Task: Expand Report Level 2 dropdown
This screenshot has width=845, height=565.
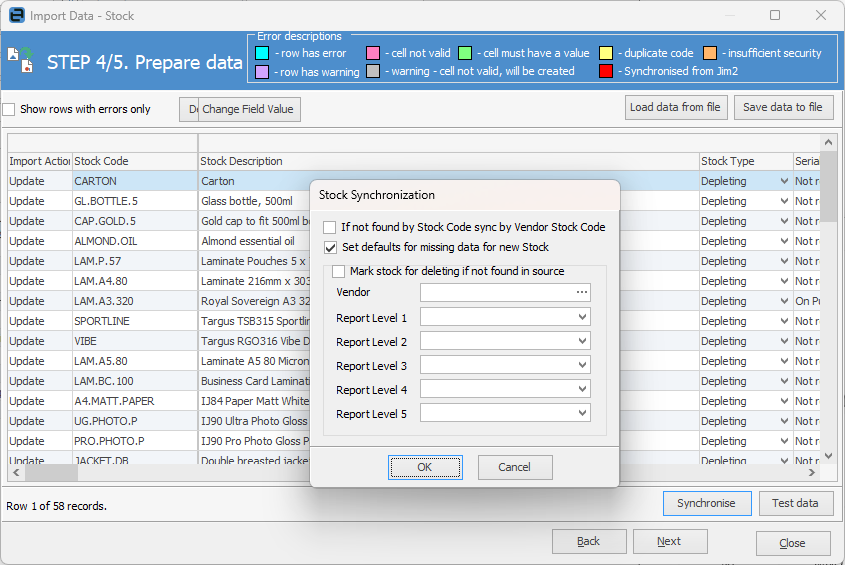Action: click(582, 341)
